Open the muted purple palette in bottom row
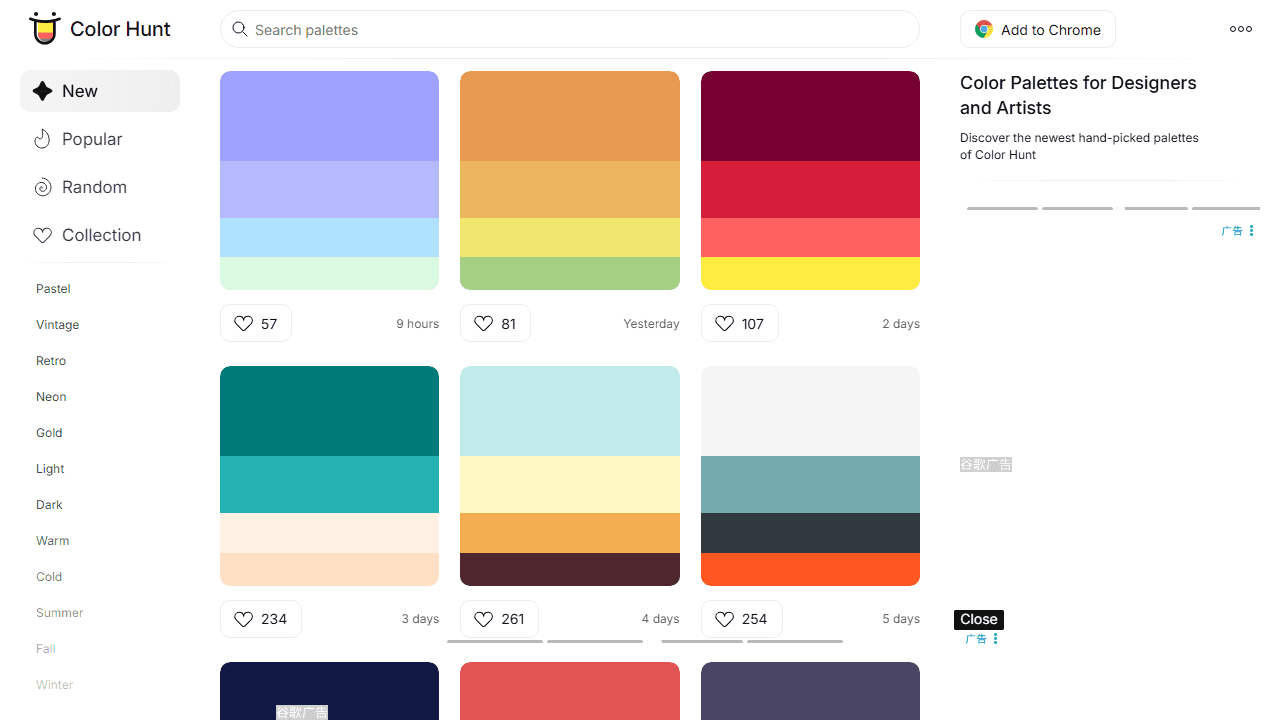This screenshot has height=720, width=1280. pos(810,691)
